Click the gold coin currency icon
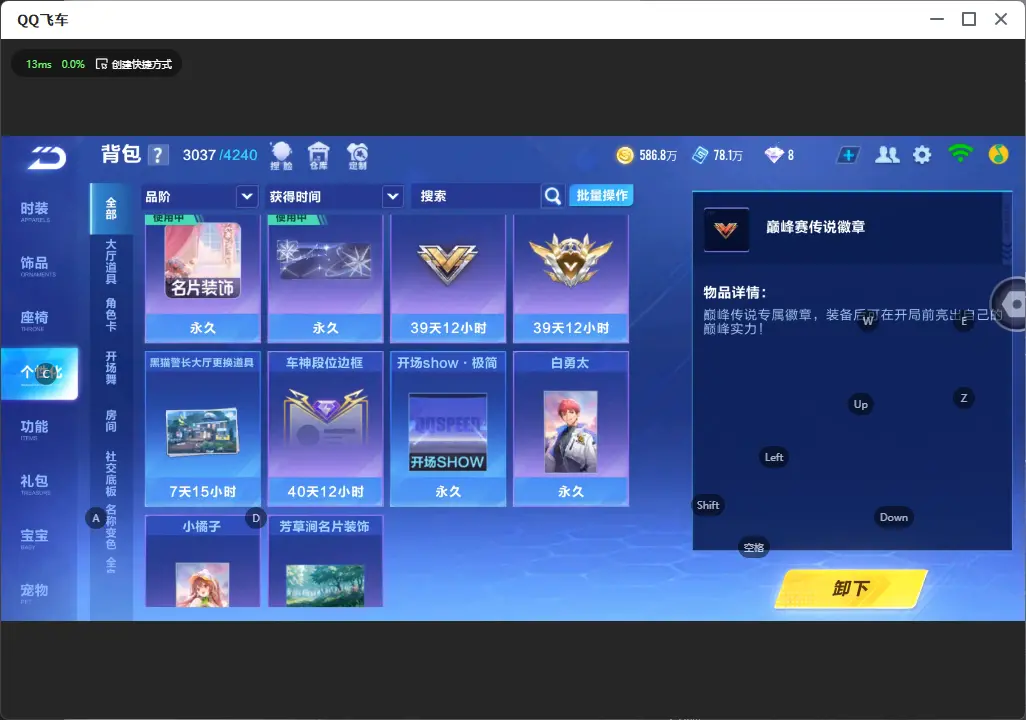 pos(625,155)
